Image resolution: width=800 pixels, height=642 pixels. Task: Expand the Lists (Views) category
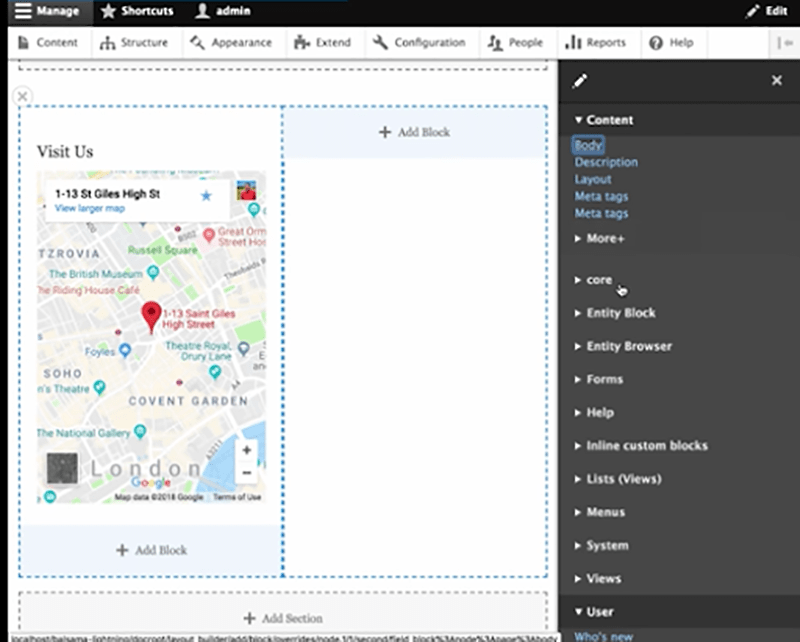(623, 479)
